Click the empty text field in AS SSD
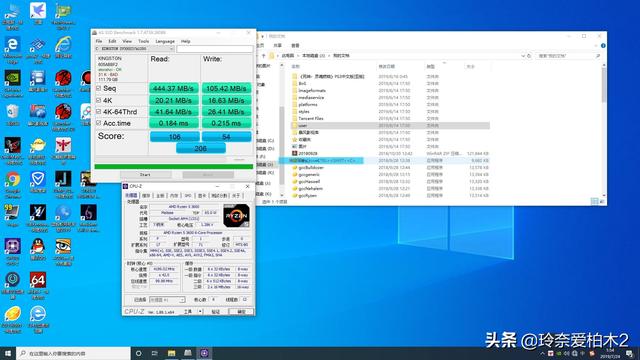 click(x=215, y=49)
